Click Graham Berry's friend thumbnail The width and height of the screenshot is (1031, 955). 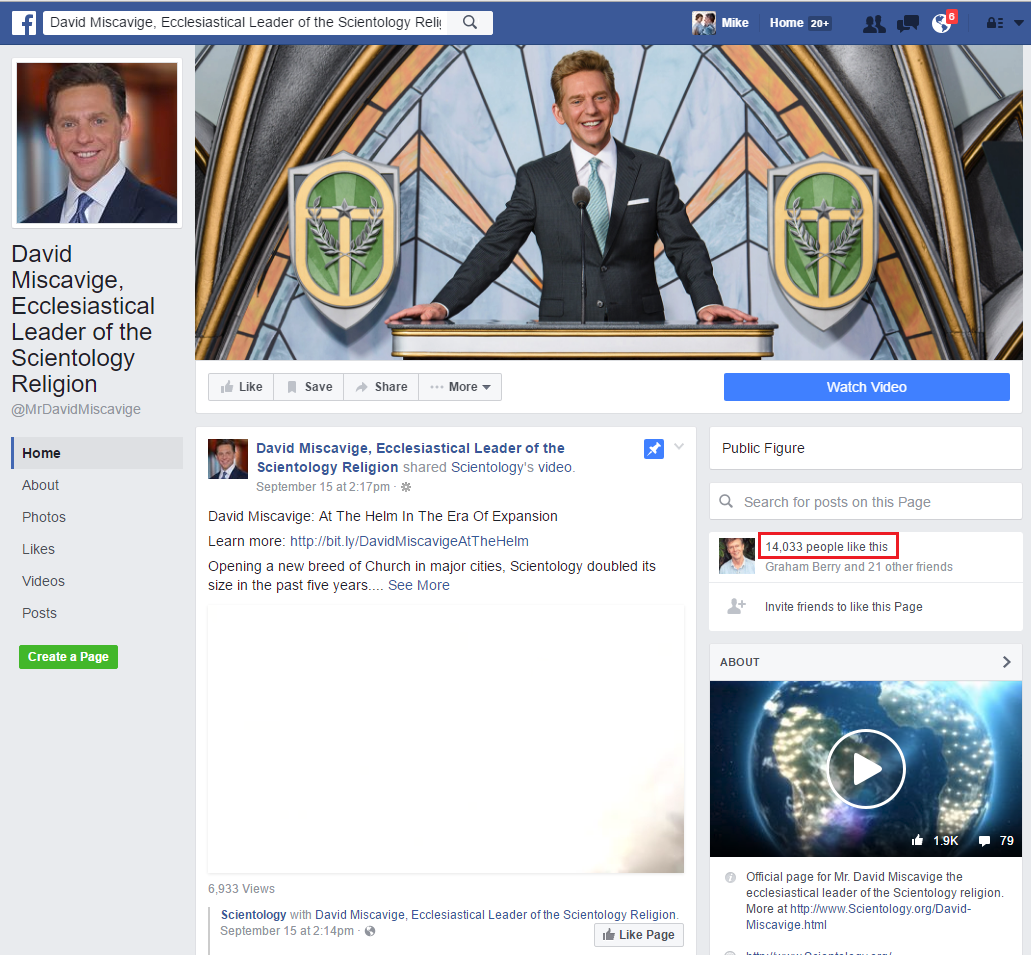[x=736, y=556]
